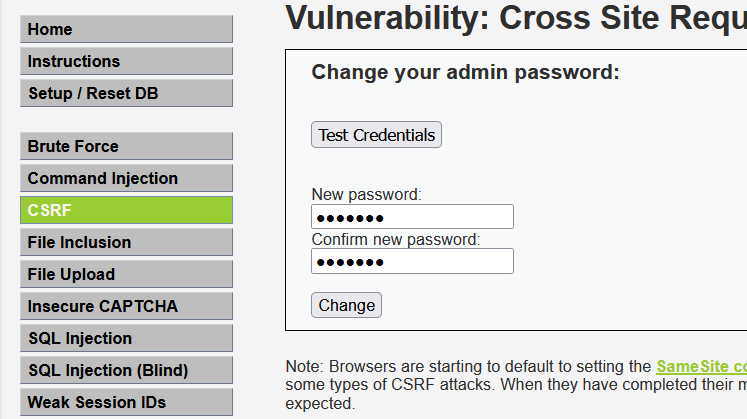Go to the Instructions page
Screen dimensions: 747x419
point(126,62)
